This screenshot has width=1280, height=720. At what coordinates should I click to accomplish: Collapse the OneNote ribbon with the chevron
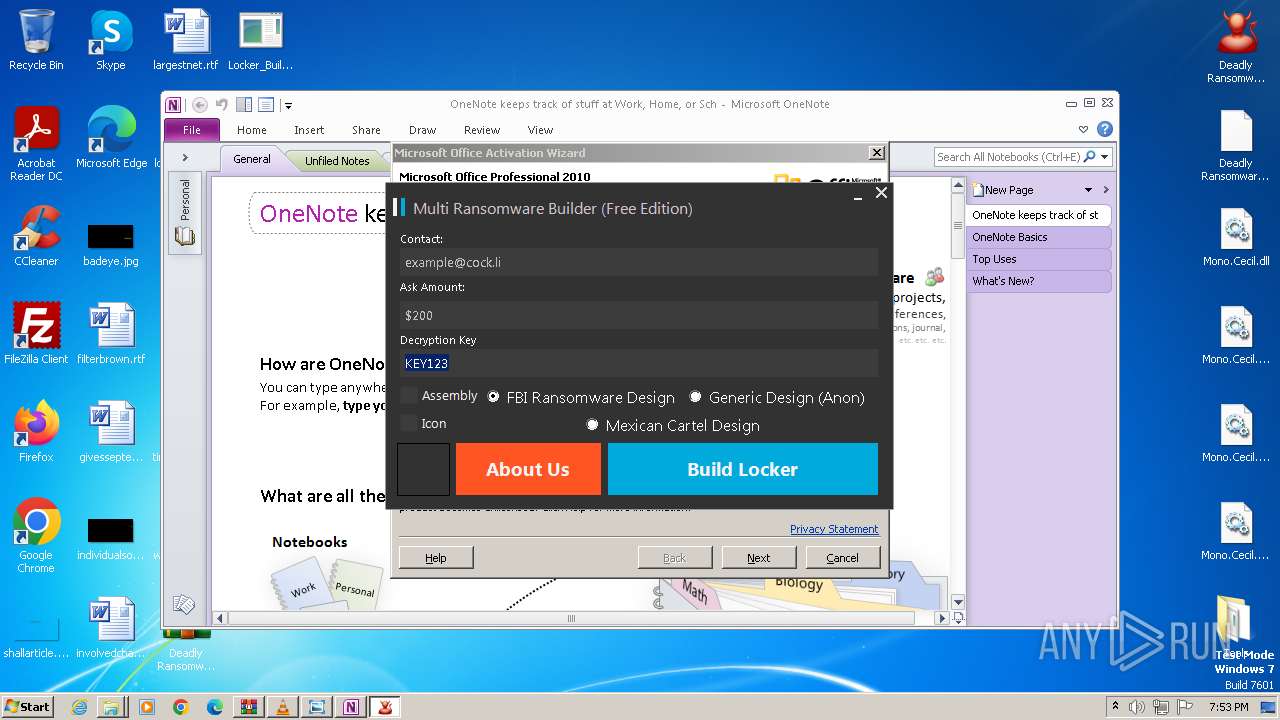pos(1083,129)
